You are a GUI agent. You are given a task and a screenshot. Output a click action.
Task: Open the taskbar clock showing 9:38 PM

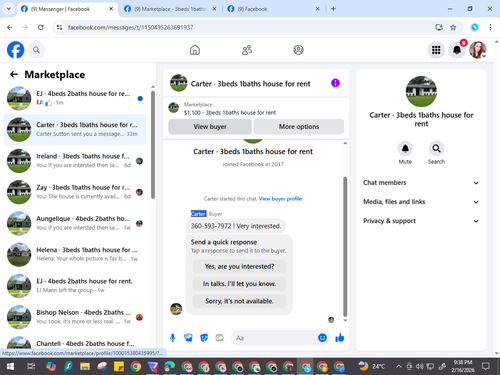(x=463, y=366)
